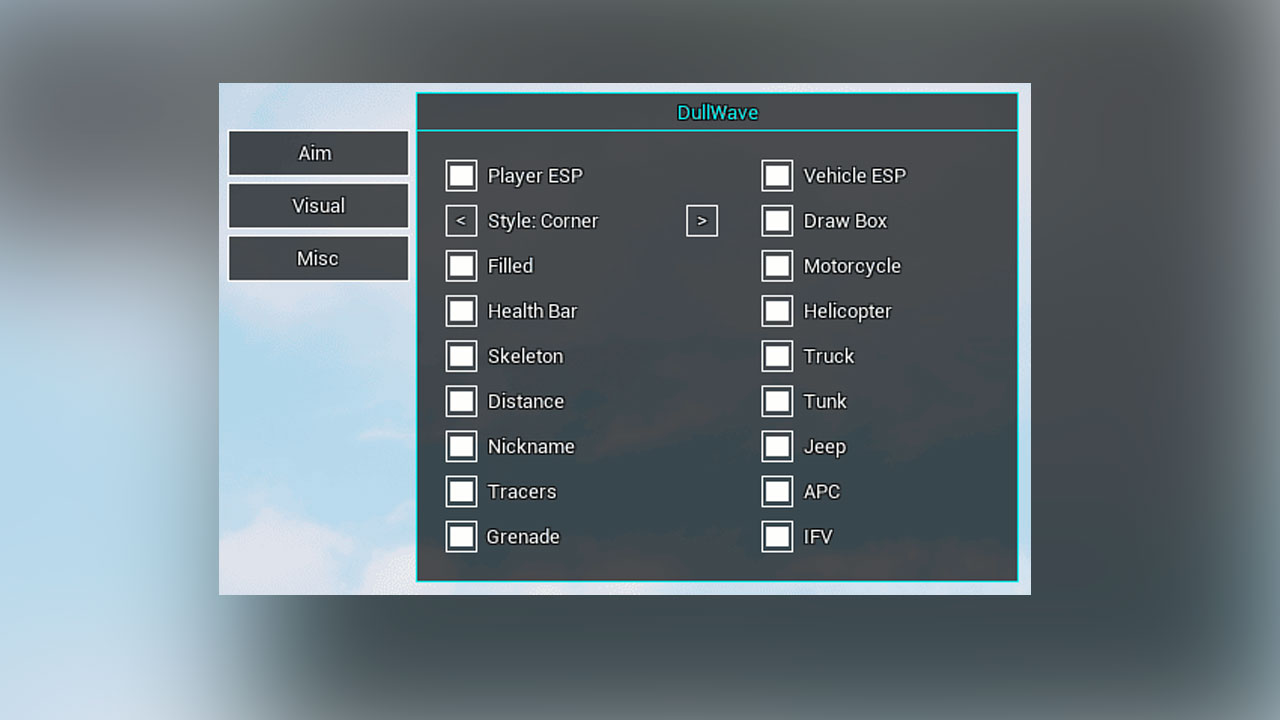Enable the Truck checkbox

click(777, 356)
